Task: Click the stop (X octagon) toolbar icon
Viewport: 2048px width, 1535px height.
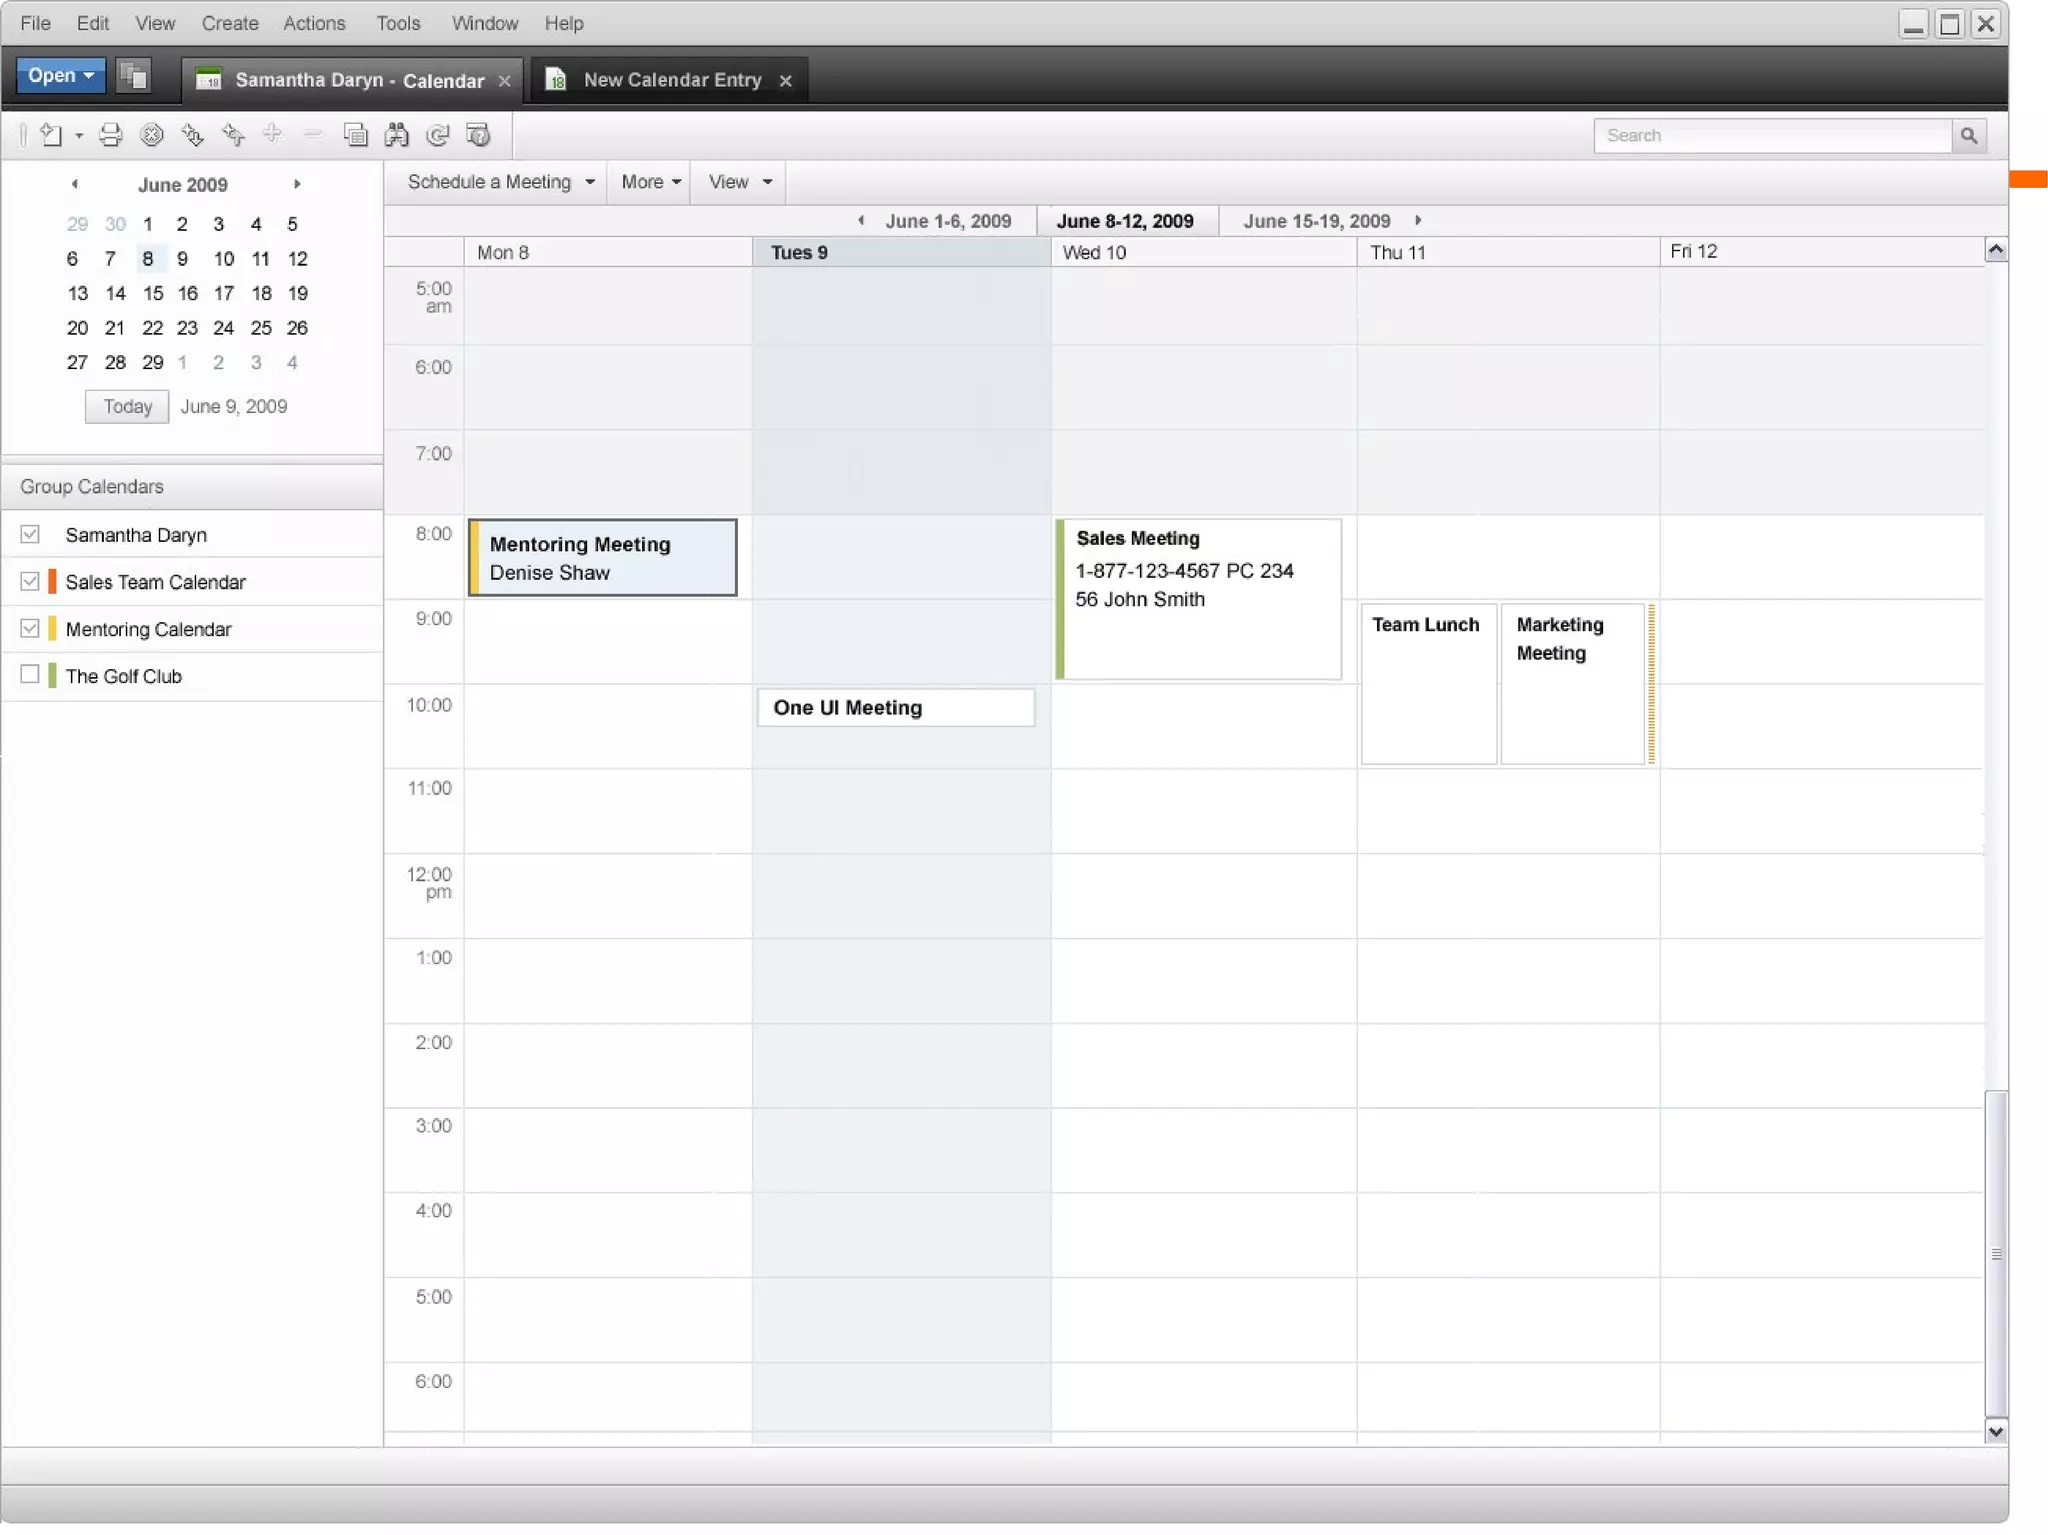Action: [x=151, y=135]
